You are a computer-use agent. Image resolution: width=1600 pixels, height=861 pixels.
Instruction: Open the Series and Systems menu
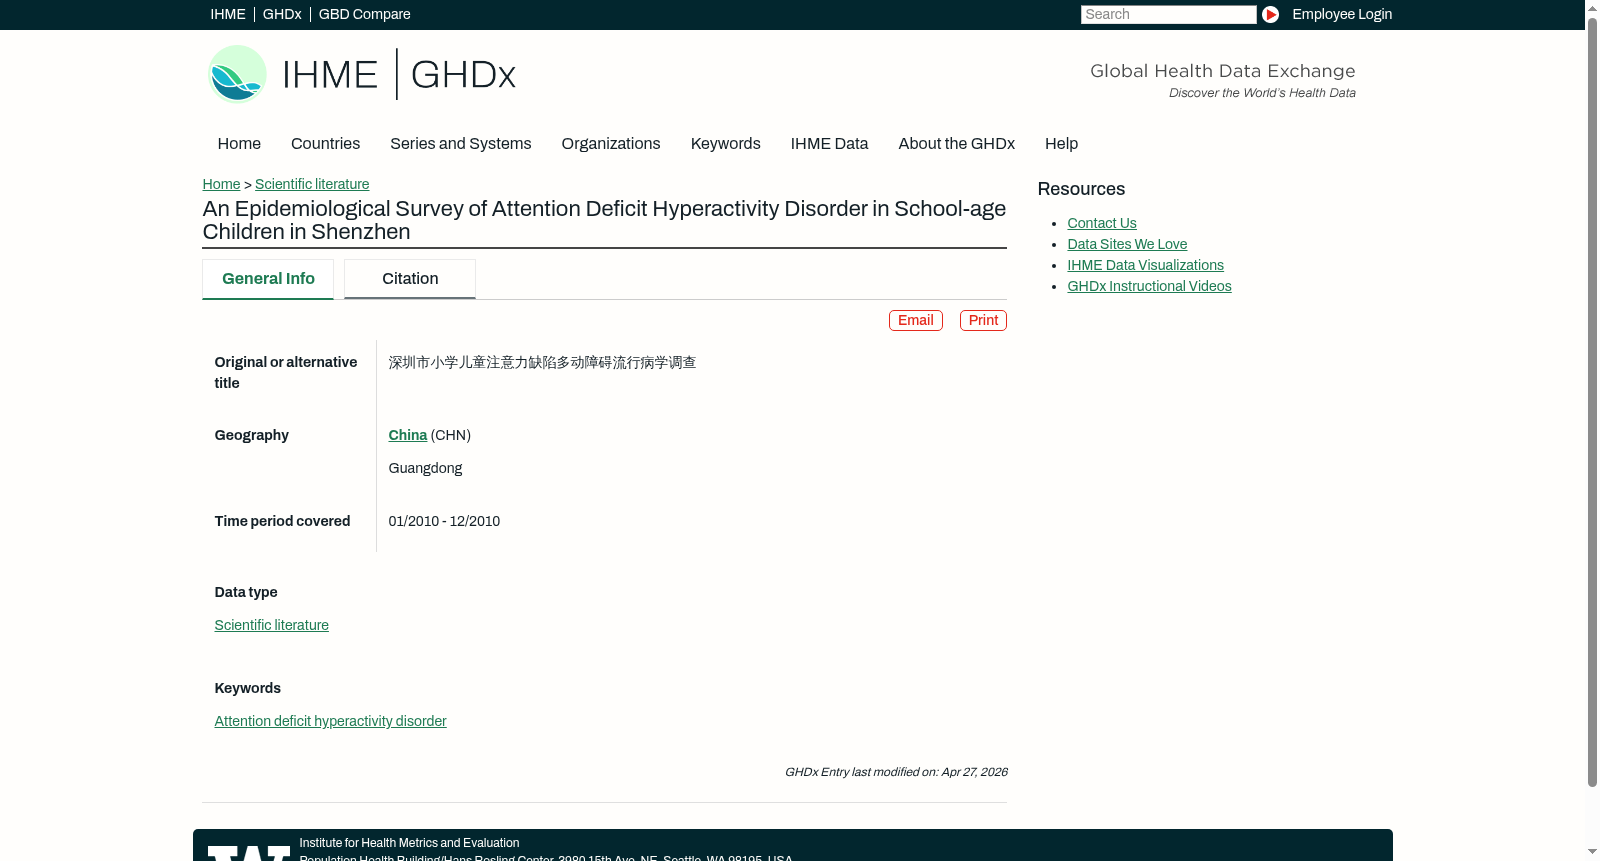(460, 144)
